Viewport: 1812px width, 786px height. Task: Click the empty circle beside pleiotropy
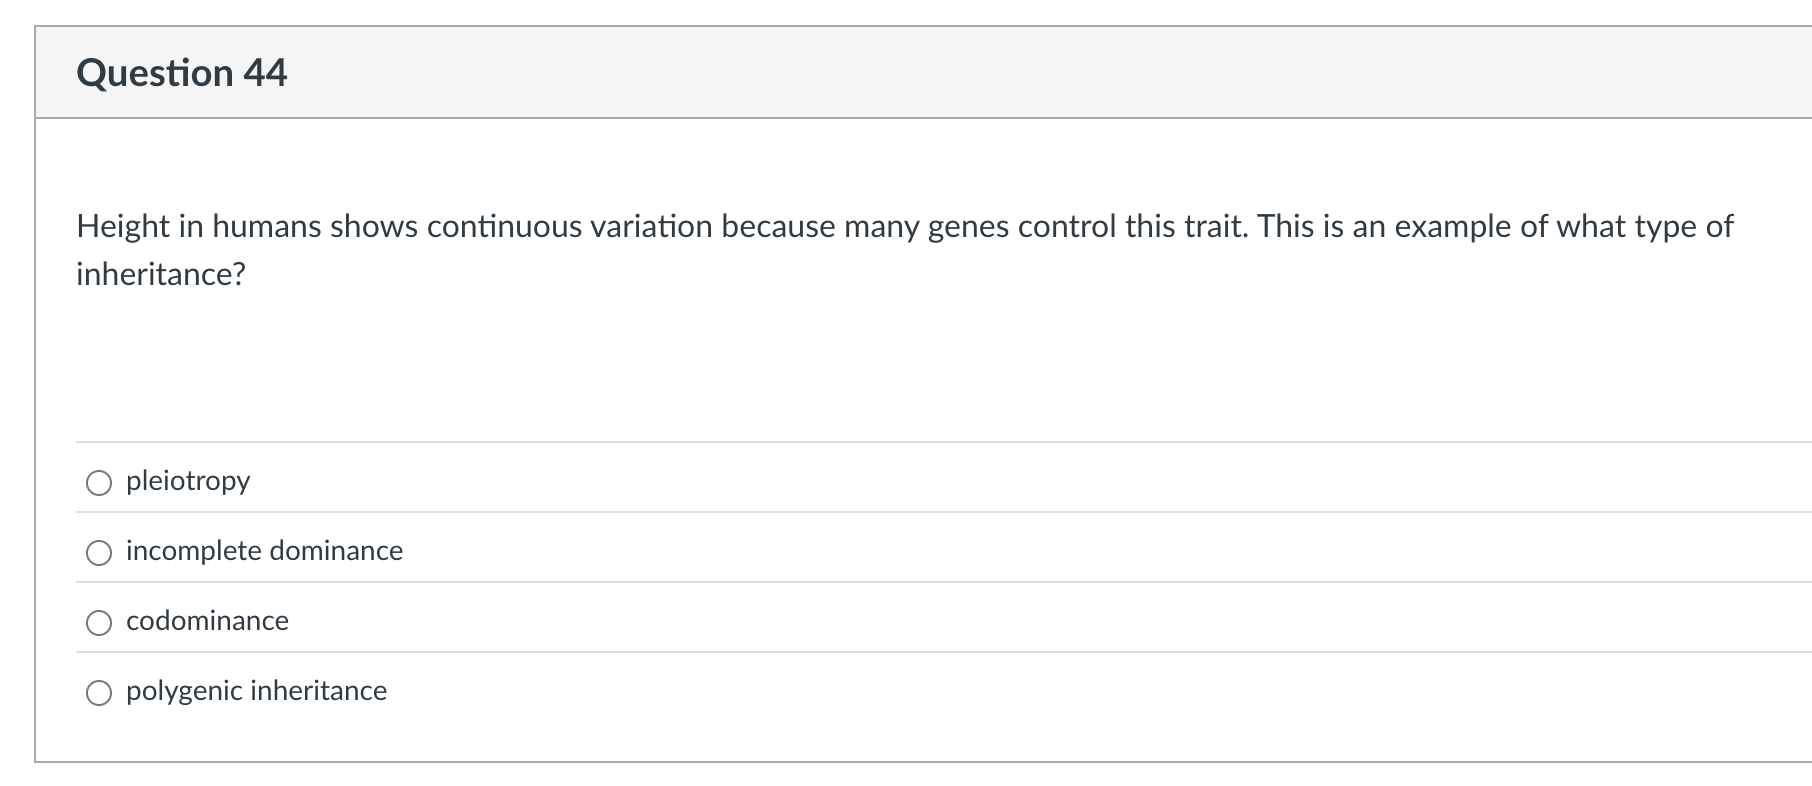99,482
